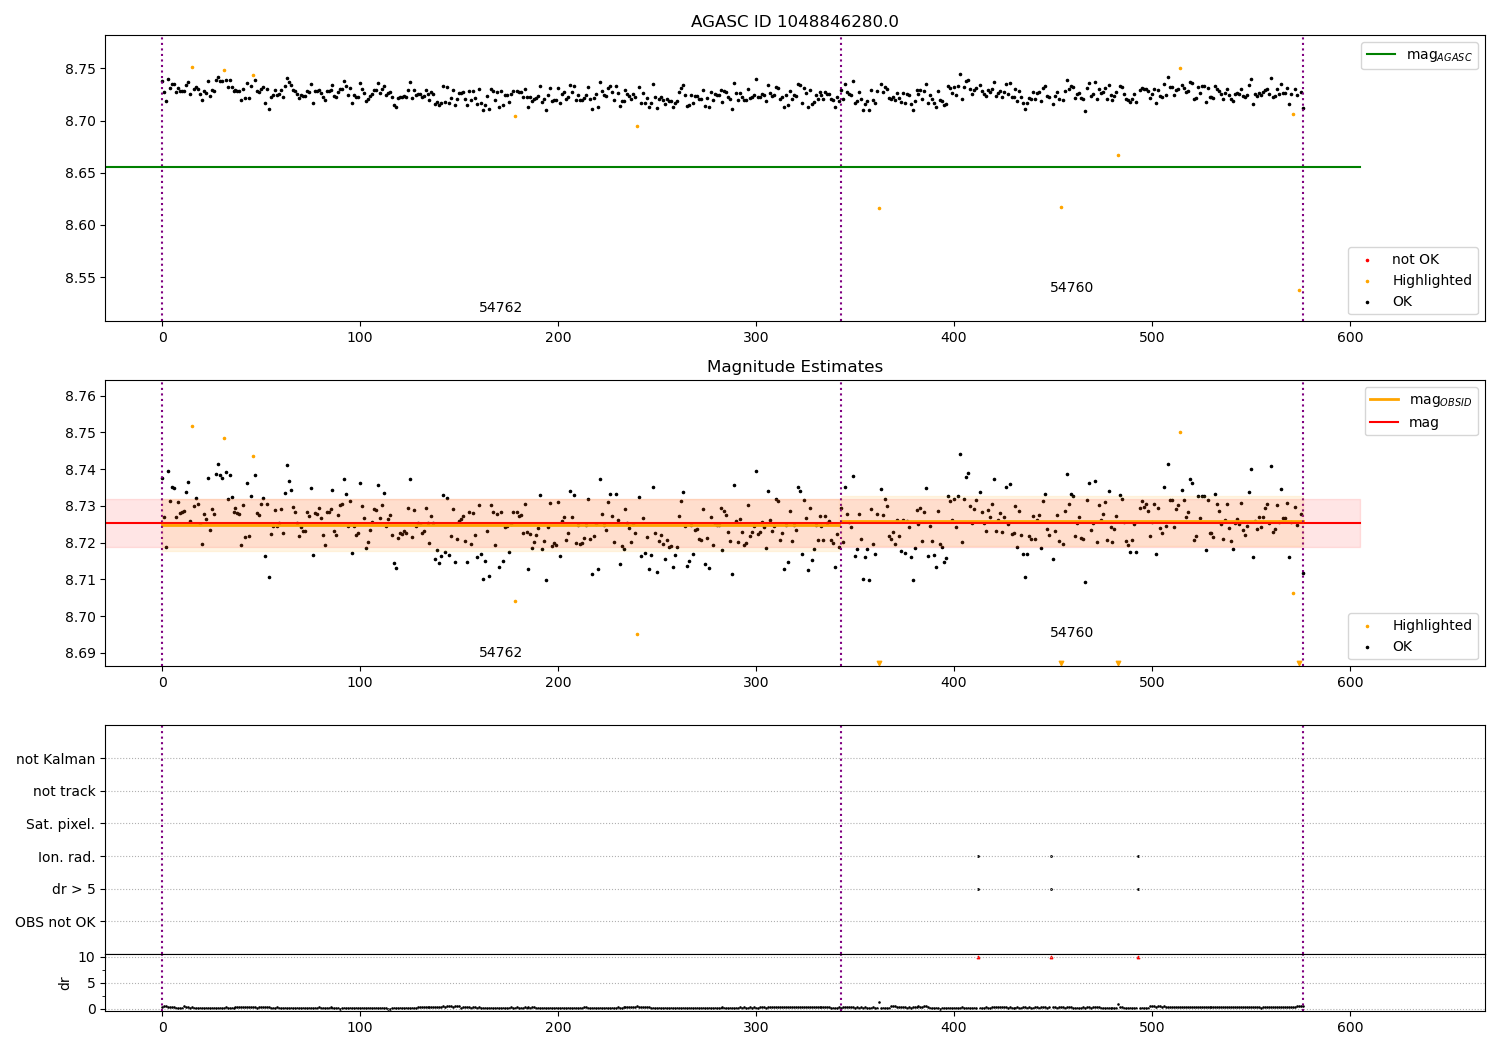
Task: Click the "8.73" y-axis tick label
Action: [x=79, y=507]
